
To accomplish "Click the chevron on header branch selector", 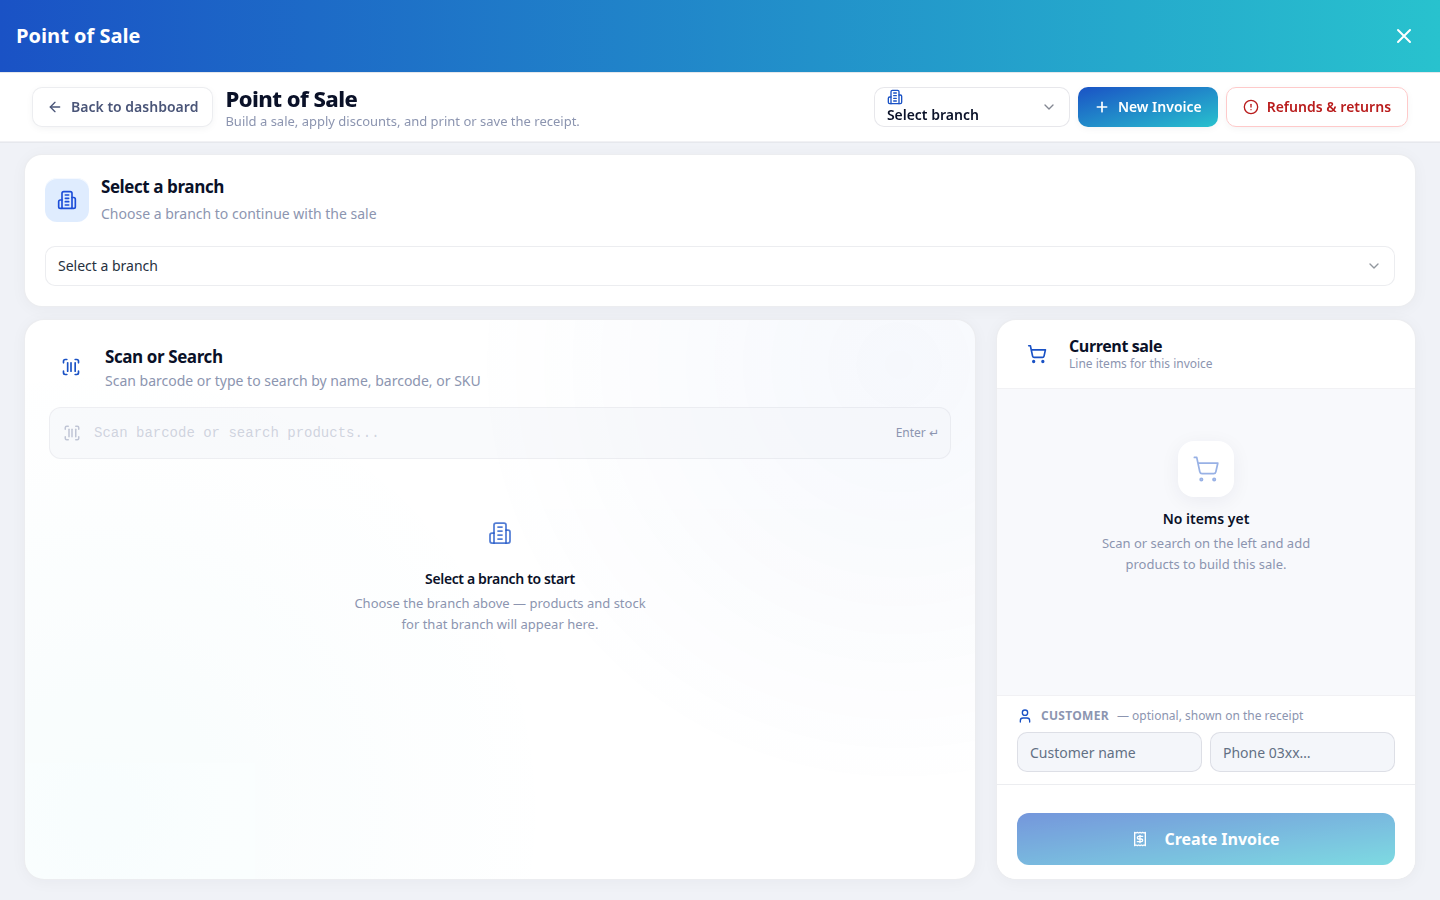I will pos(1049,107).
